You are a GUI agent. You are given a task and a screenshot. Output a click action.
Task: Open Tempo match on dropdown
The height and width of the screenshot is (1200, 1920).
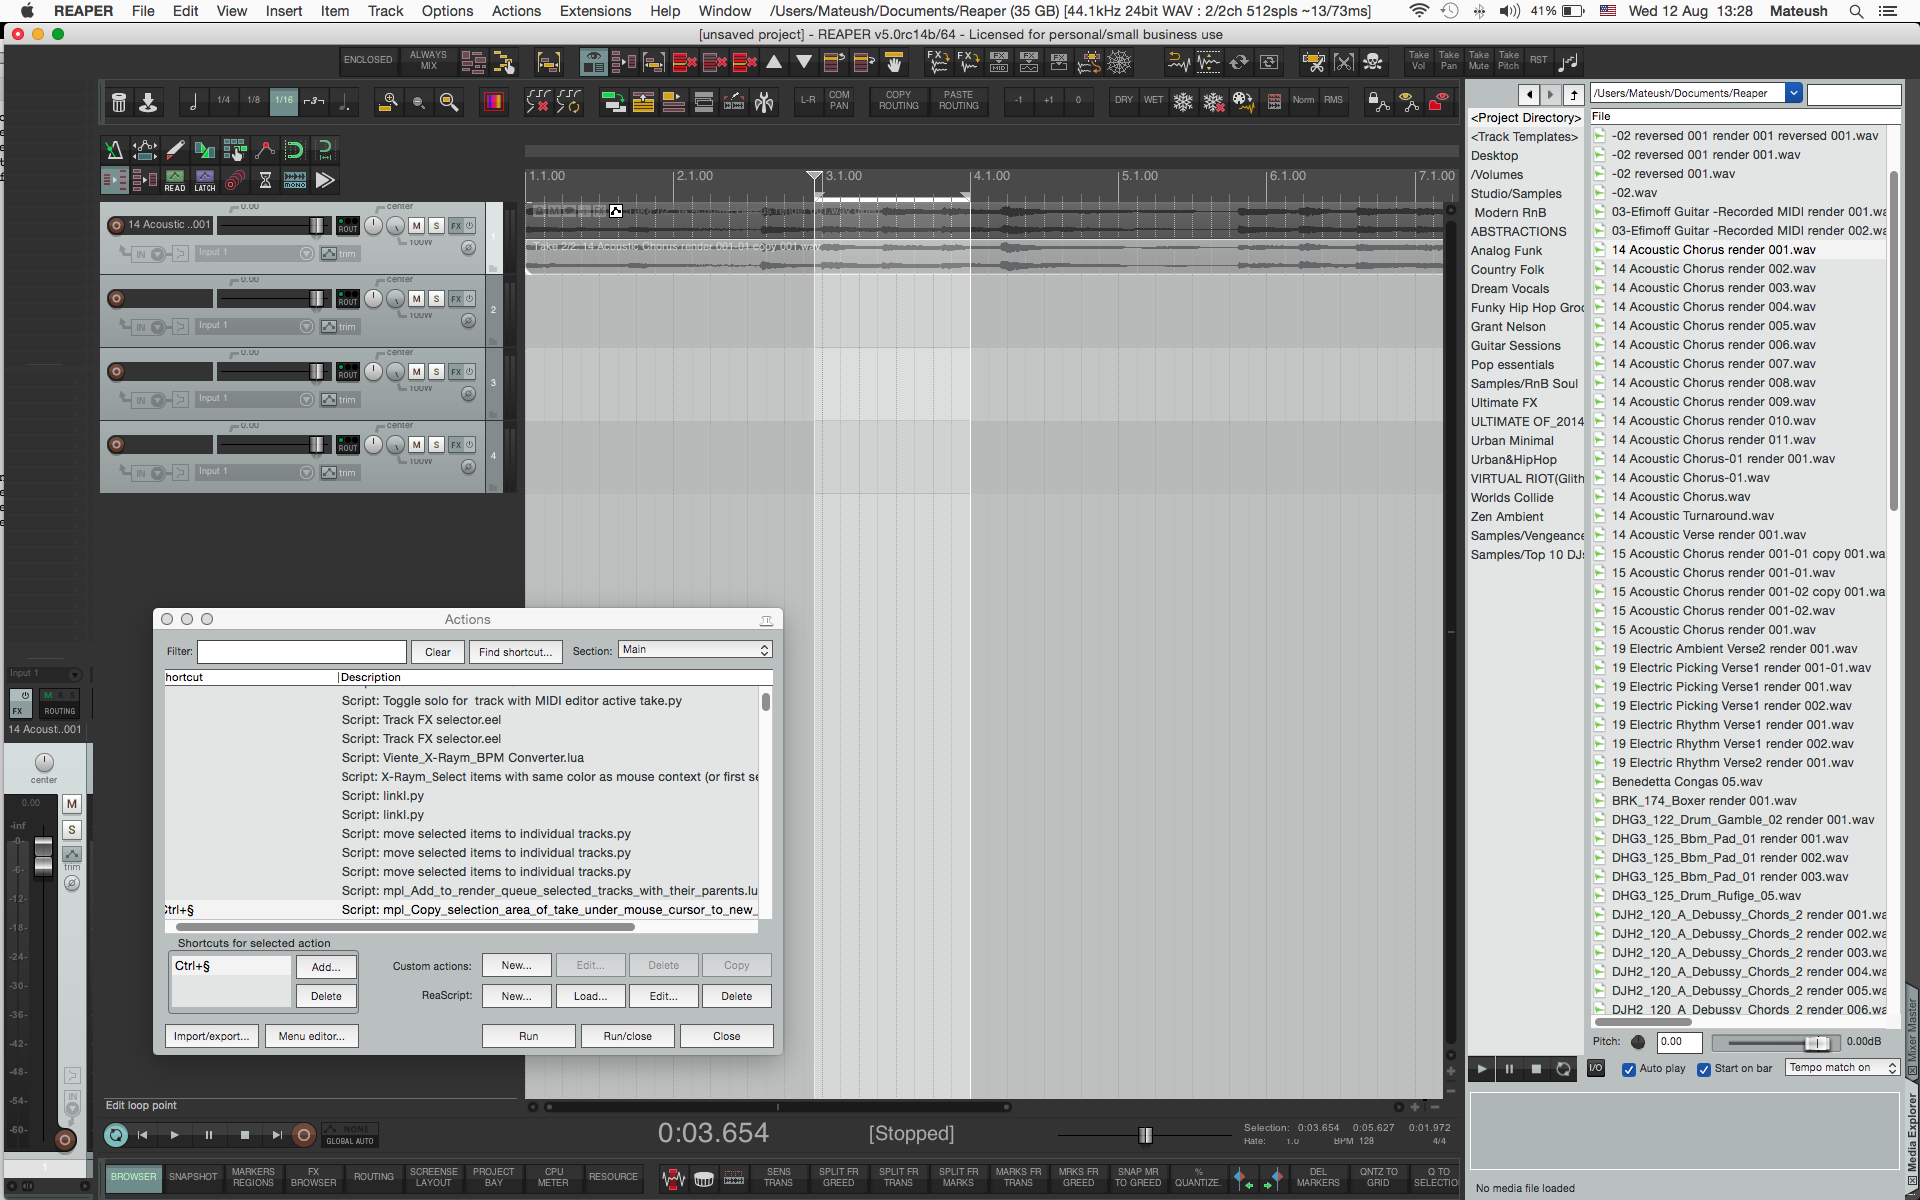click(1842, 1068)
